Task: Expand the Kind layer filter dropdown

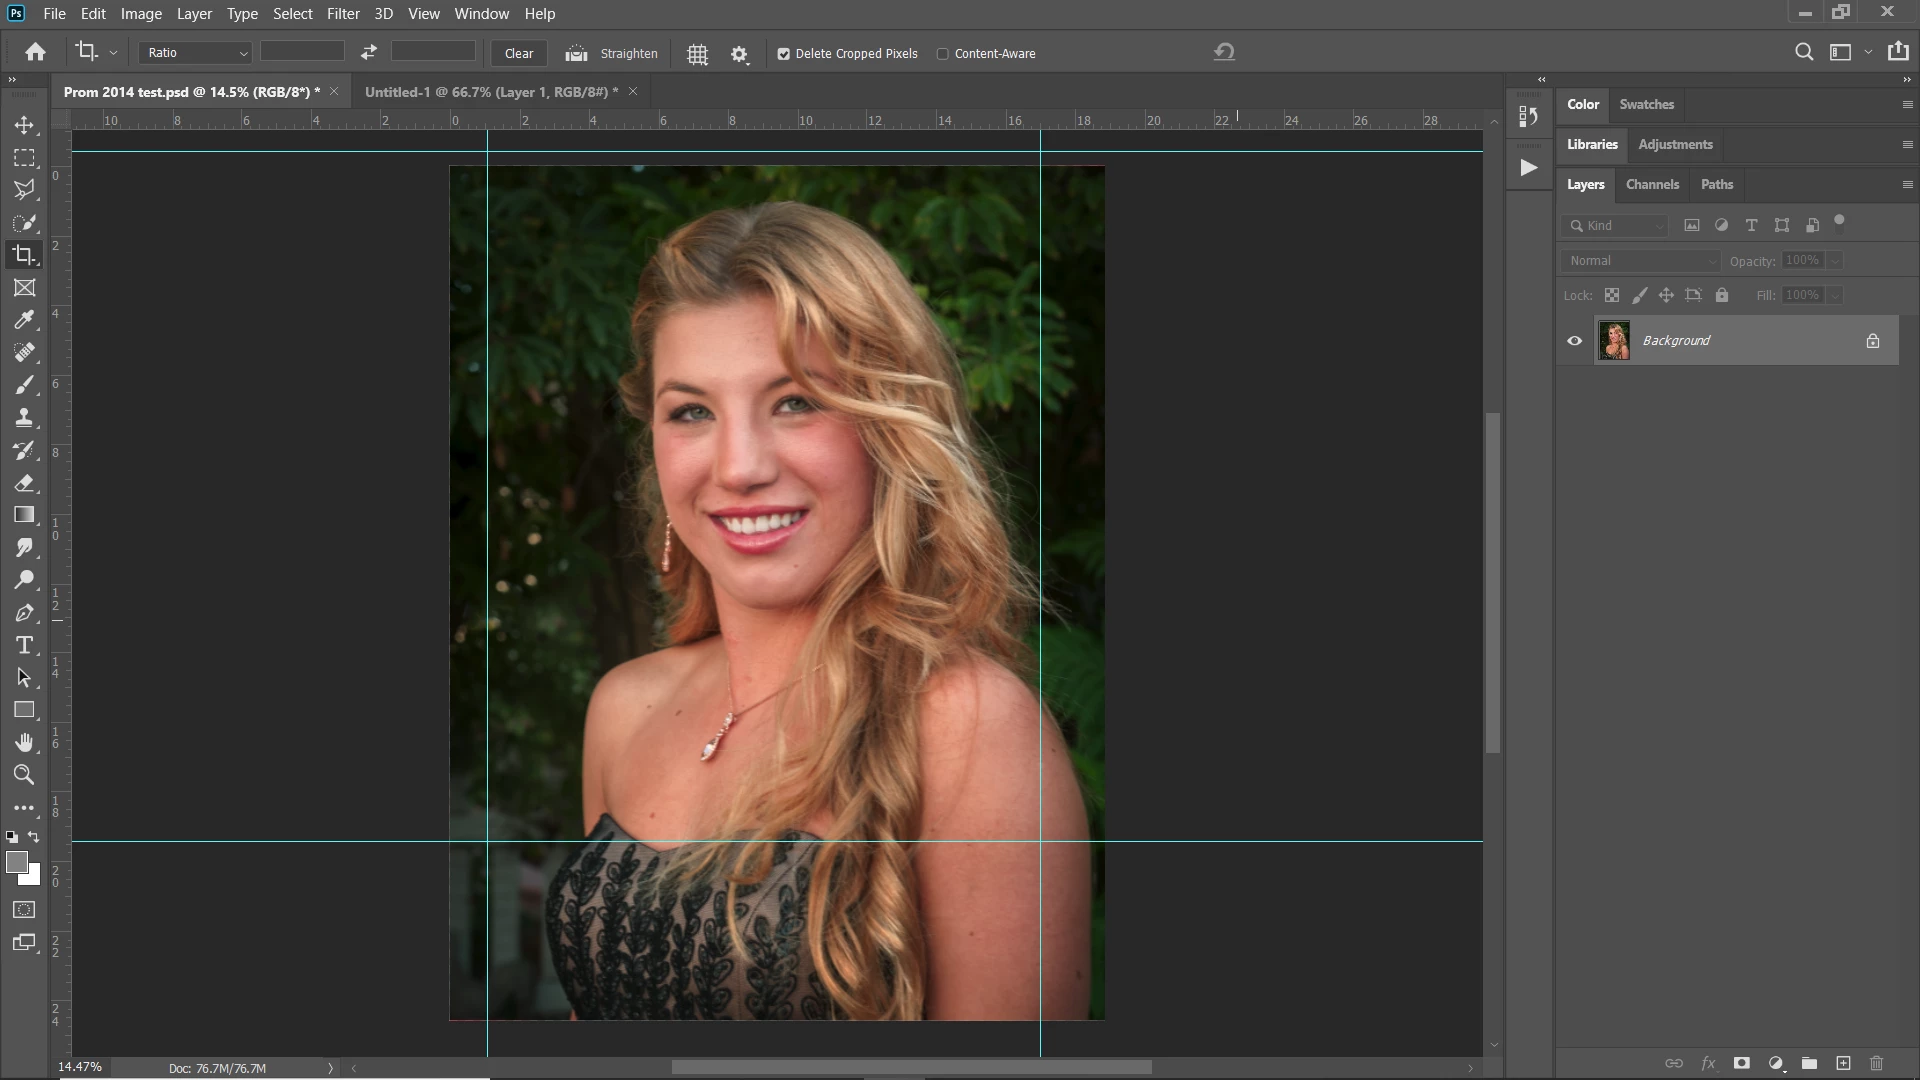Action: pos(1616,226)
